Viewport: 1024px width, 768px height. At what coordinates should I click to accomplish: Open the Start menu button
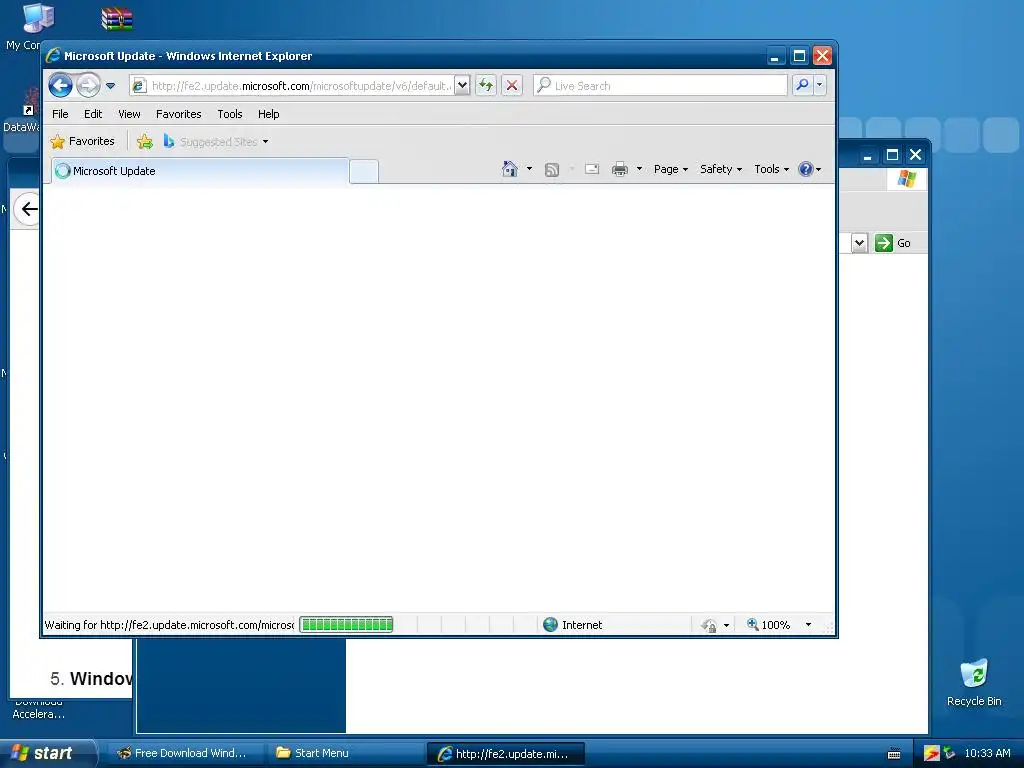click(x=48, y=753)
